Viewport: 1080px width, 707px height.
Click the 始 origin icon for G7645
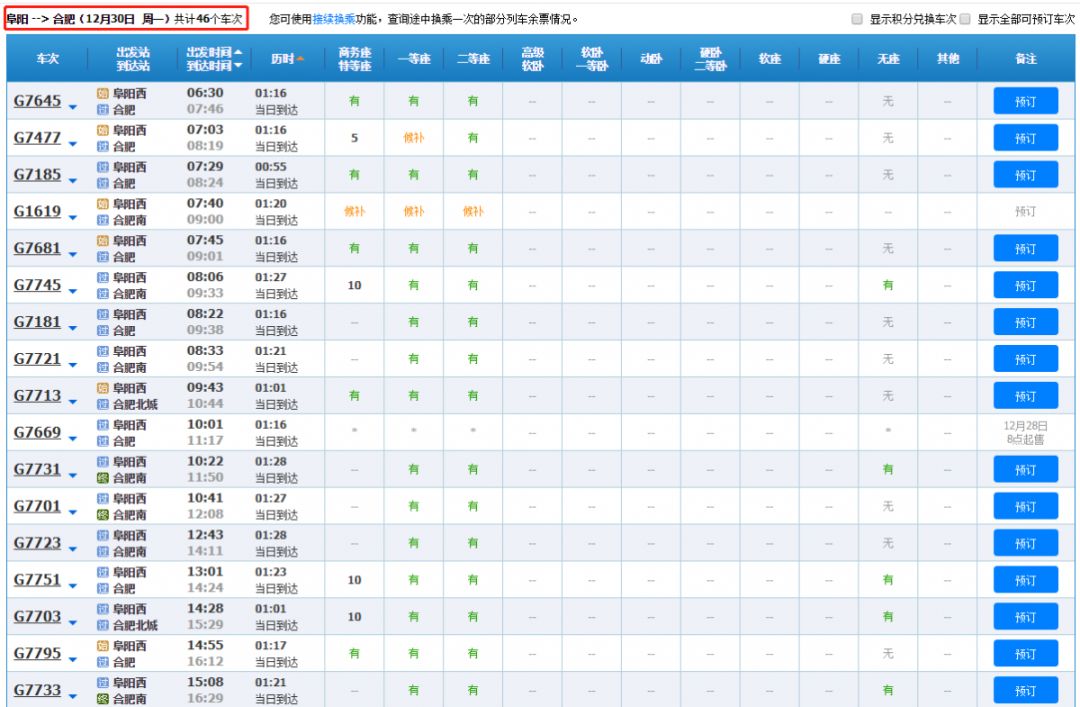click(102, 93)
